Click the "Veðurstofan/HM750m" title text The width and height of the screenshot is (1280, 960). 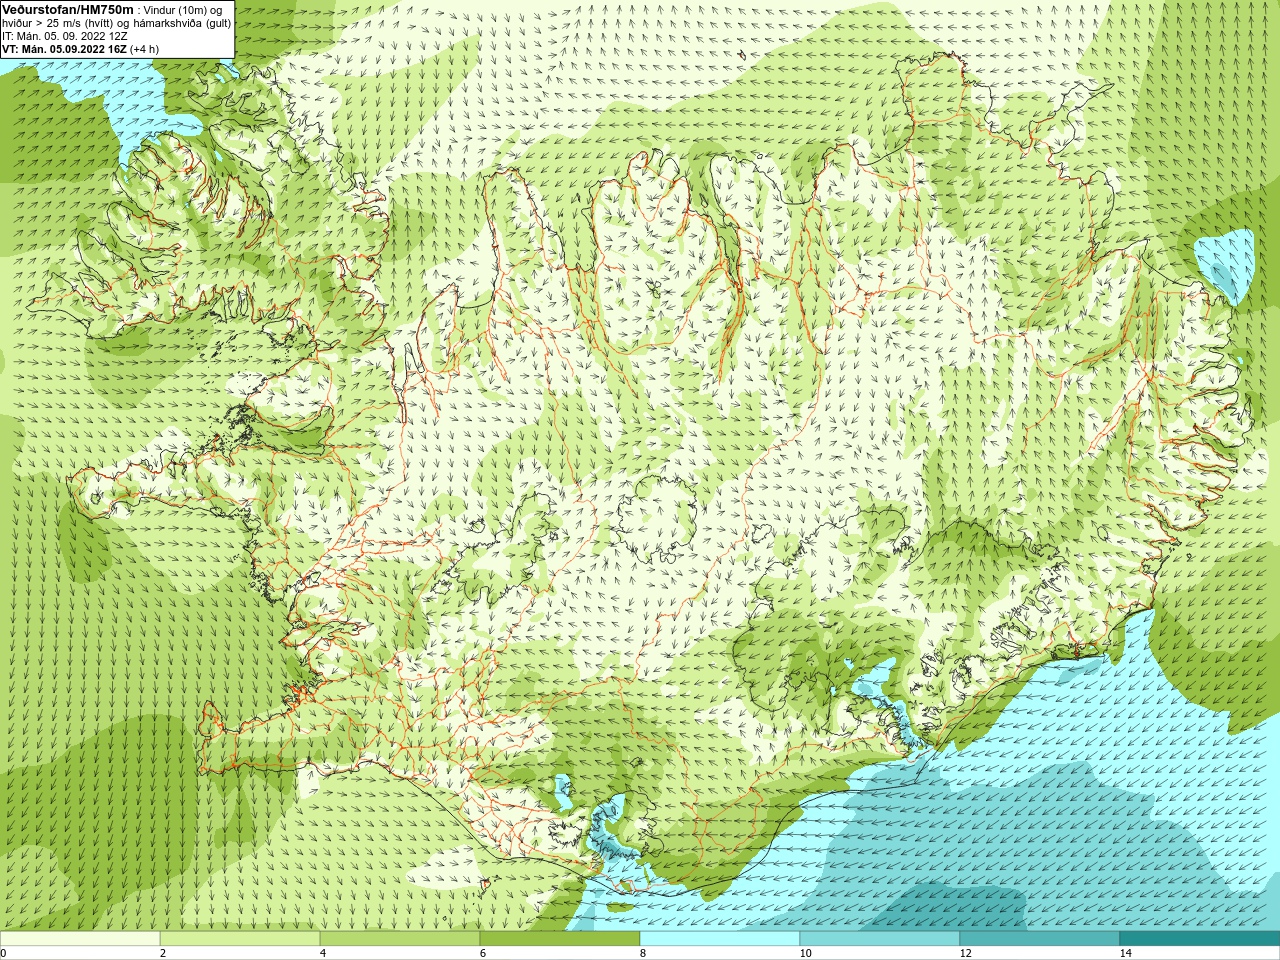68,10
